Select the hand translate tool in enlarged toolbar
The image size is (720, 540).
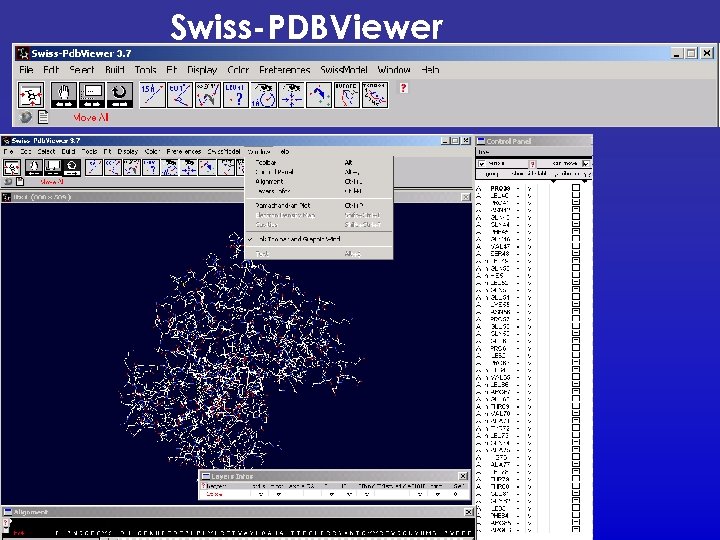(64, 95)
